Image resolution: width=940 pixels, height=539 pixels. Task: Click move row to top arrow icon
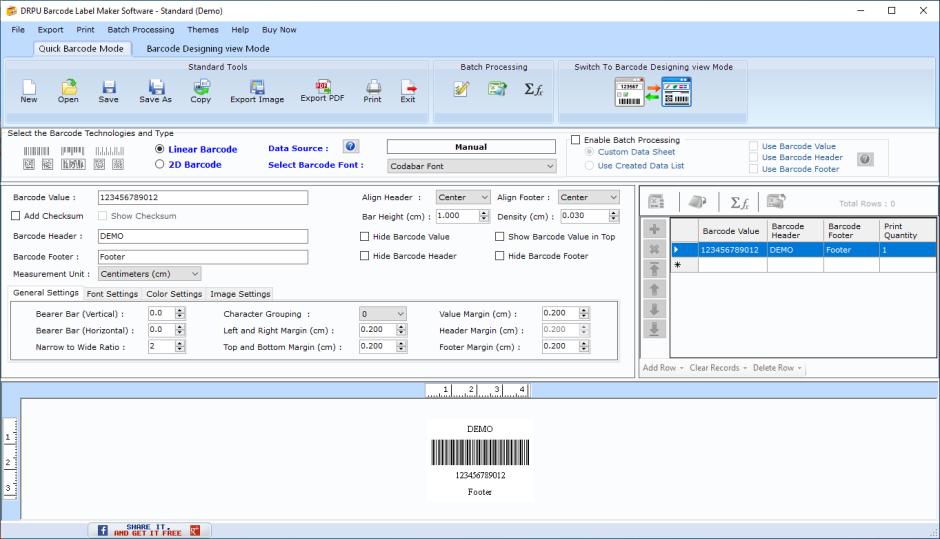(655, 269)
